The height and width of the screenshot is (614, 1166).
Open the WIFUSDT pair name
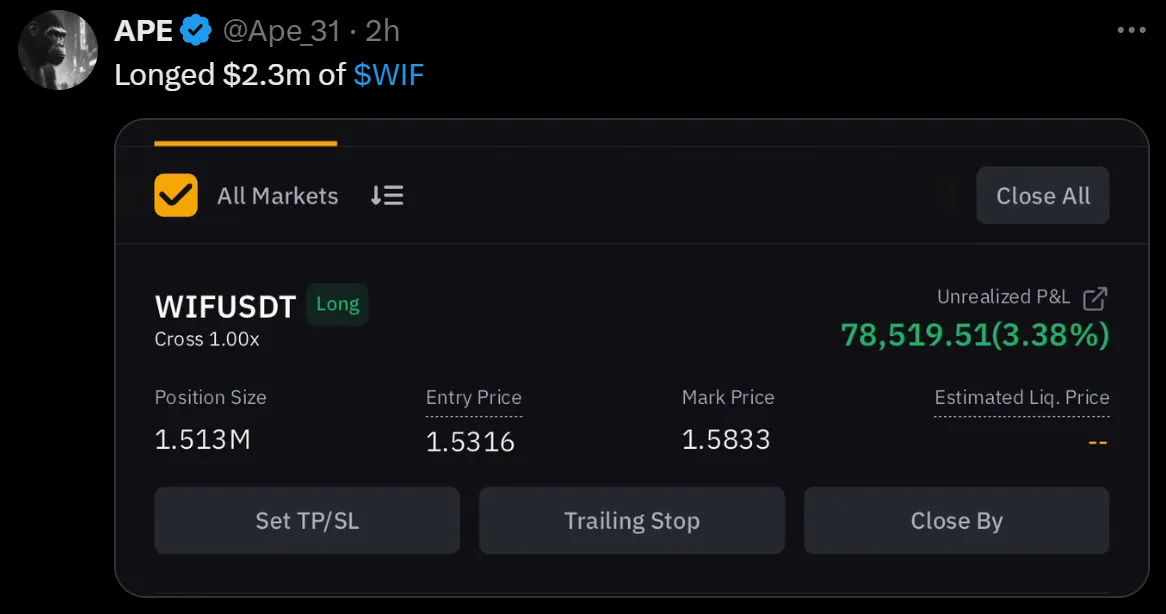tap(225, 306)
